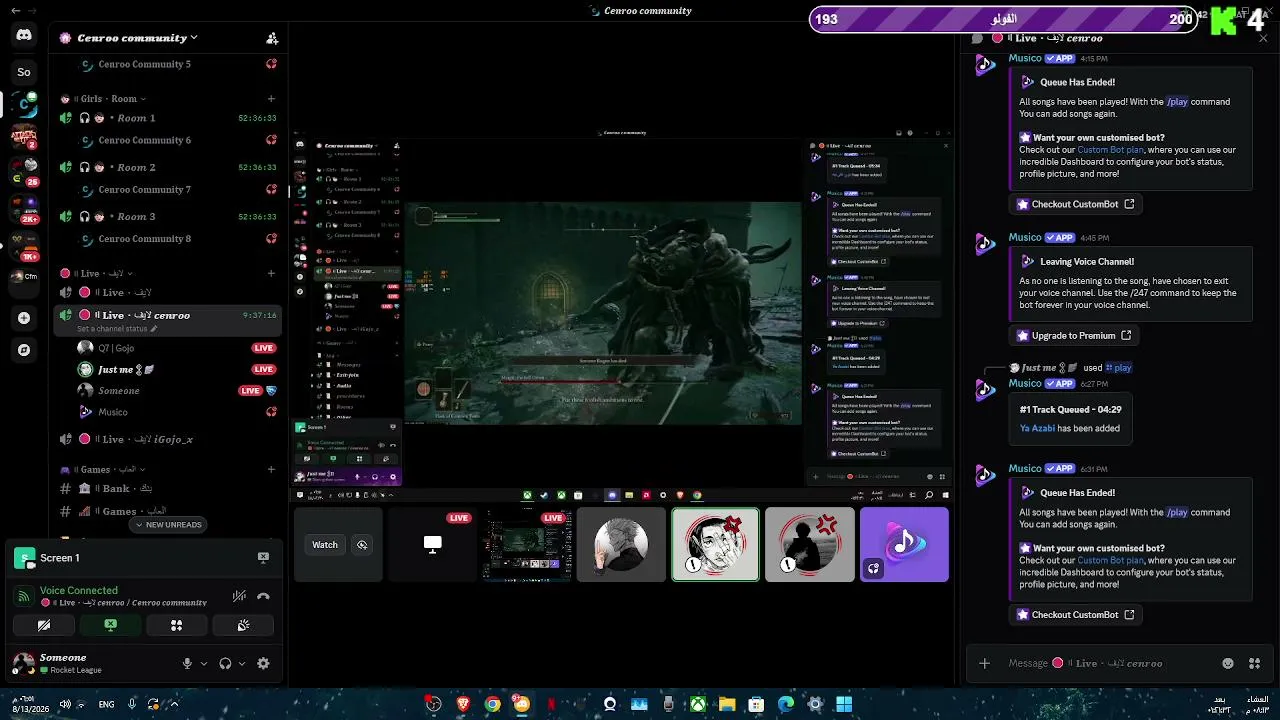Open Google Chrome from the taskbar

click(492, 704)
